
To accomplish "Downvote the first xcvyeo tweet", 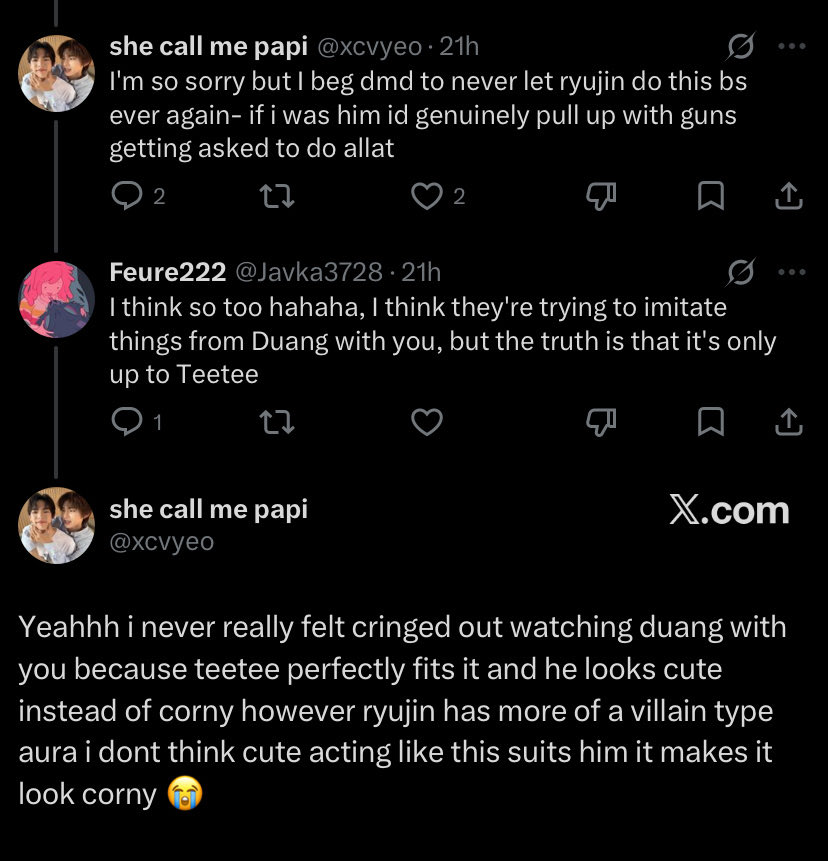I will coord(601,196).
